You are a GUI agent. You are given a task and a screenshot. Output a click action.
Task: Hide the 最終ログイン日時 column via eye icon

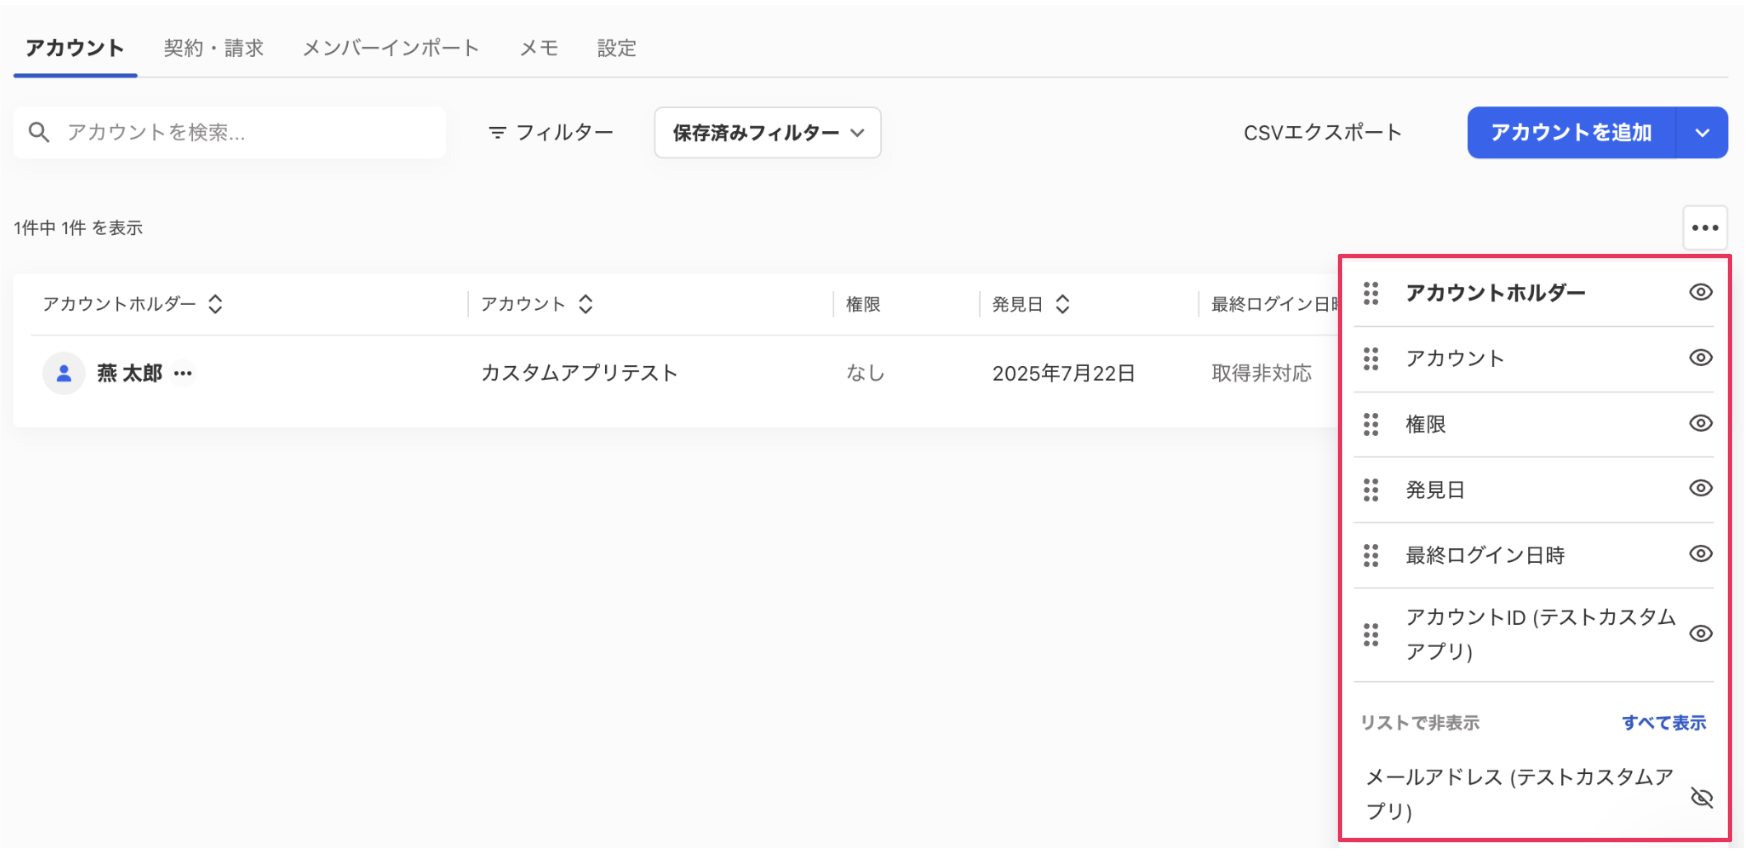click(1701, 554)
